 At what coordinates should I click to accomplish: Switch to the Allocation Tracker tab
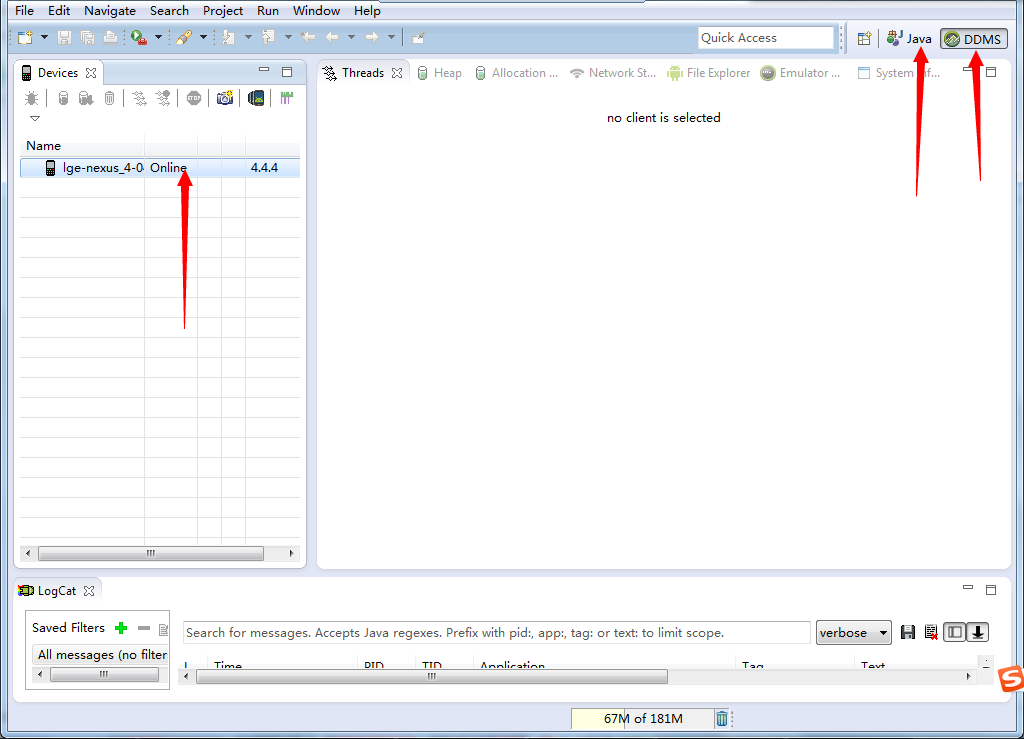517,72
